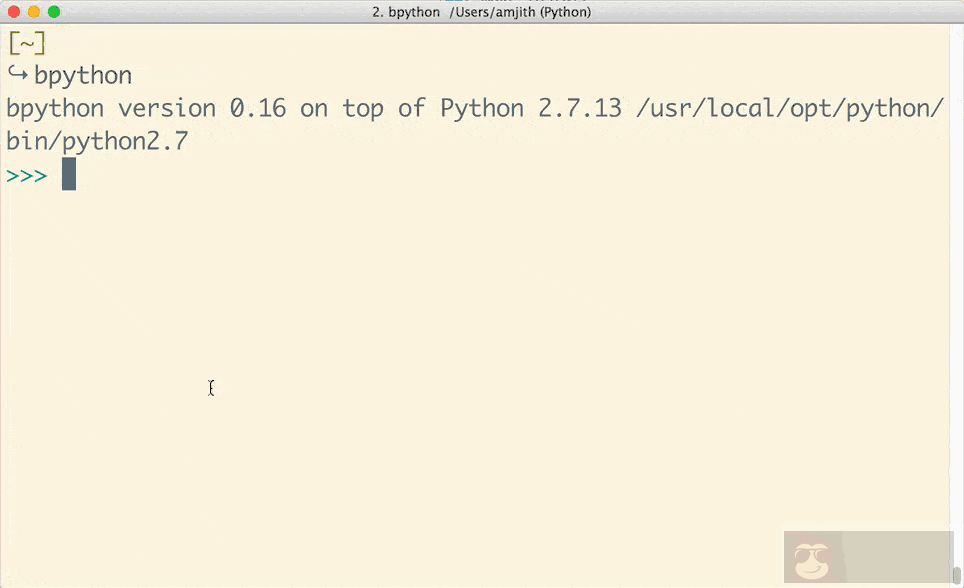Screen dimensions: 964x588
Task: Click the vertical scrollbar track
Action: [956, 300]
